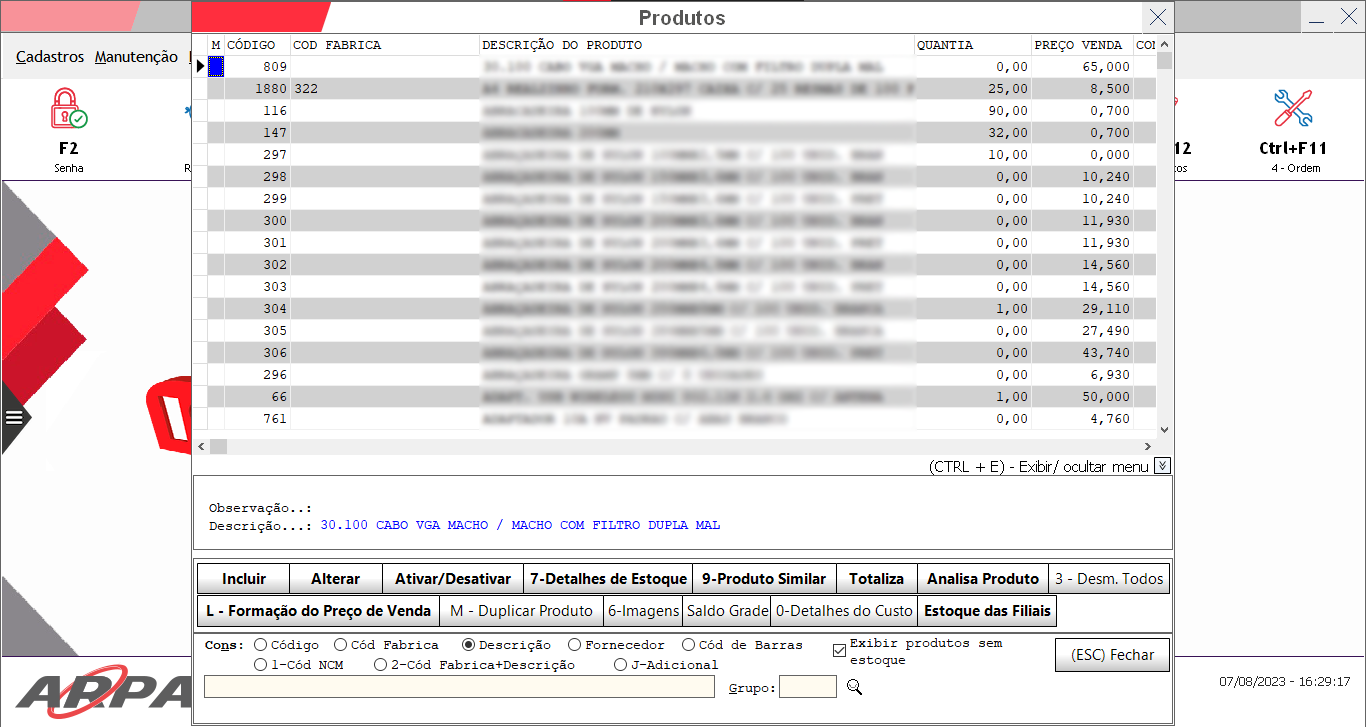1366x727 pixels.
Task: Click the expand arrow icon beside Exibir/ocultar menu
Action: (x=1161, y=466)
